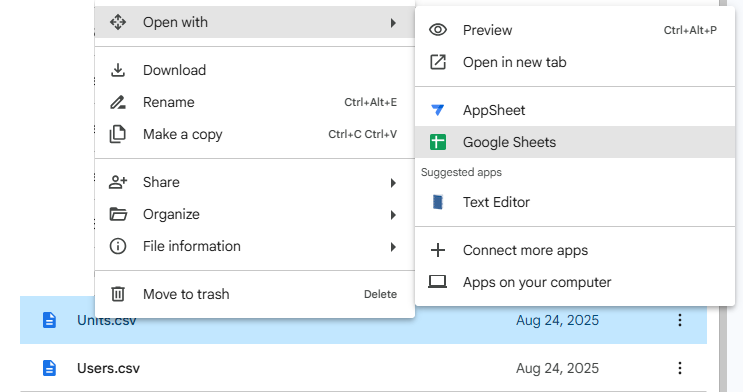
Task: Click the Suggested apps heading
Action: (461, 172)
